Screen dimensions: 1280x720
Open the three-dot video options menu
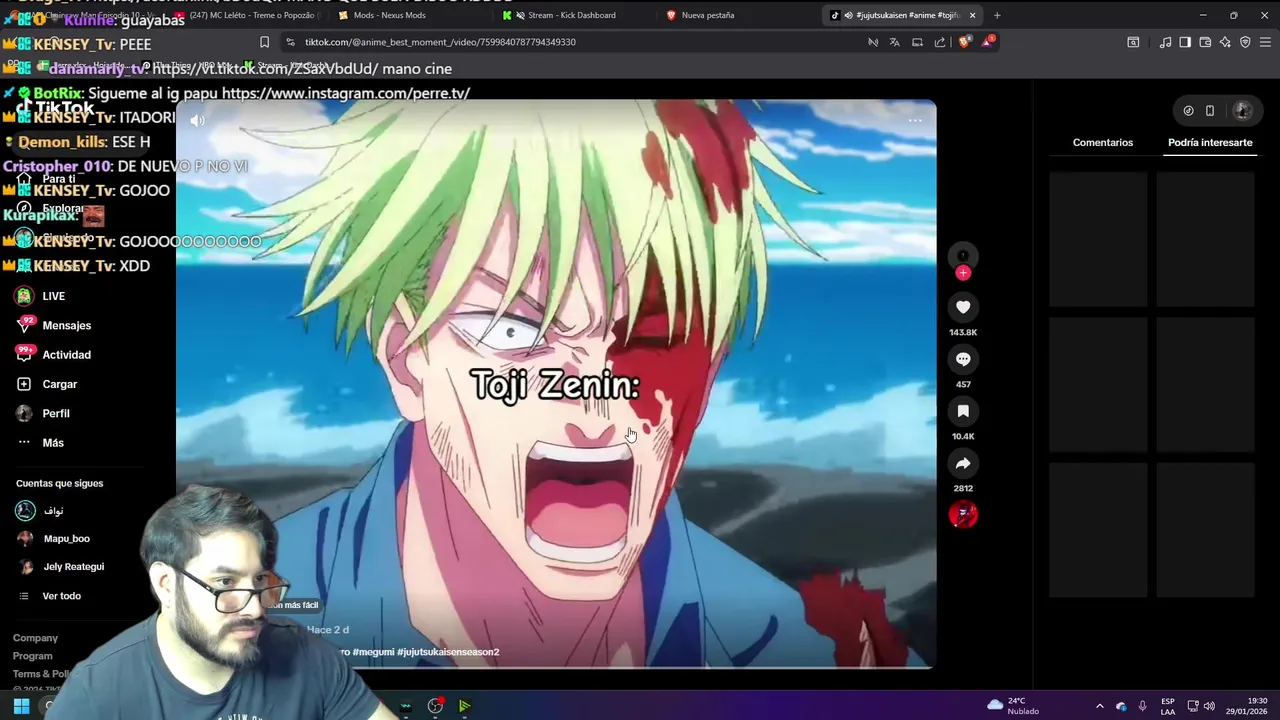point(915,120)
